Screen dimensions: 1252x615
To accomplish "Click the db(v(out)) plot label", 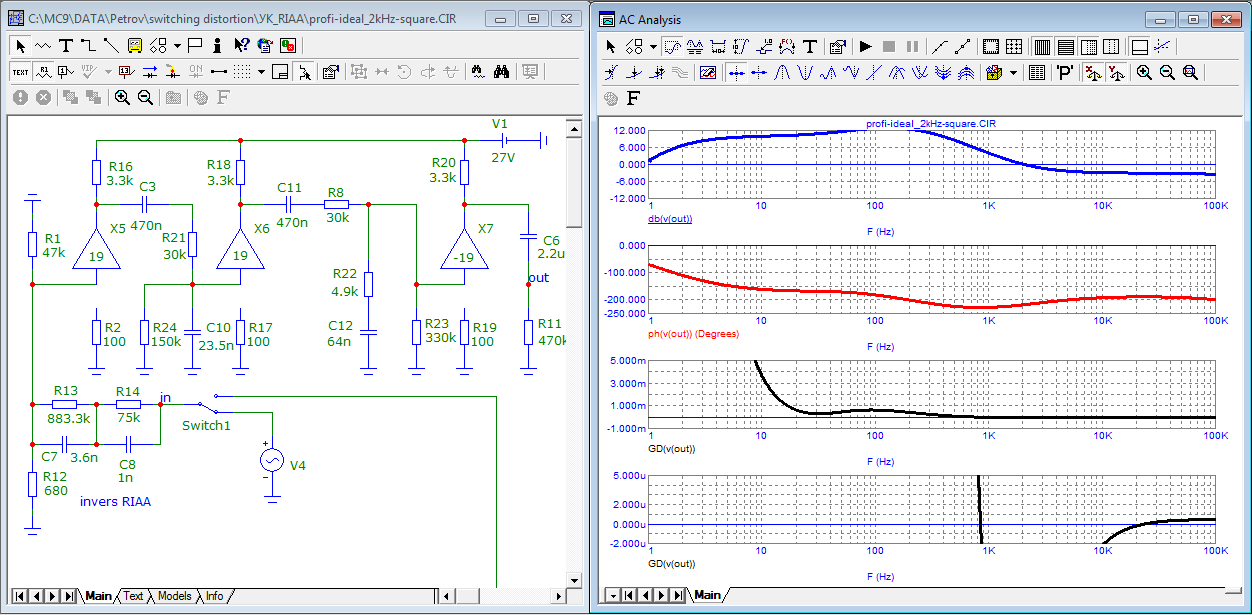I will tap(670, 218).
